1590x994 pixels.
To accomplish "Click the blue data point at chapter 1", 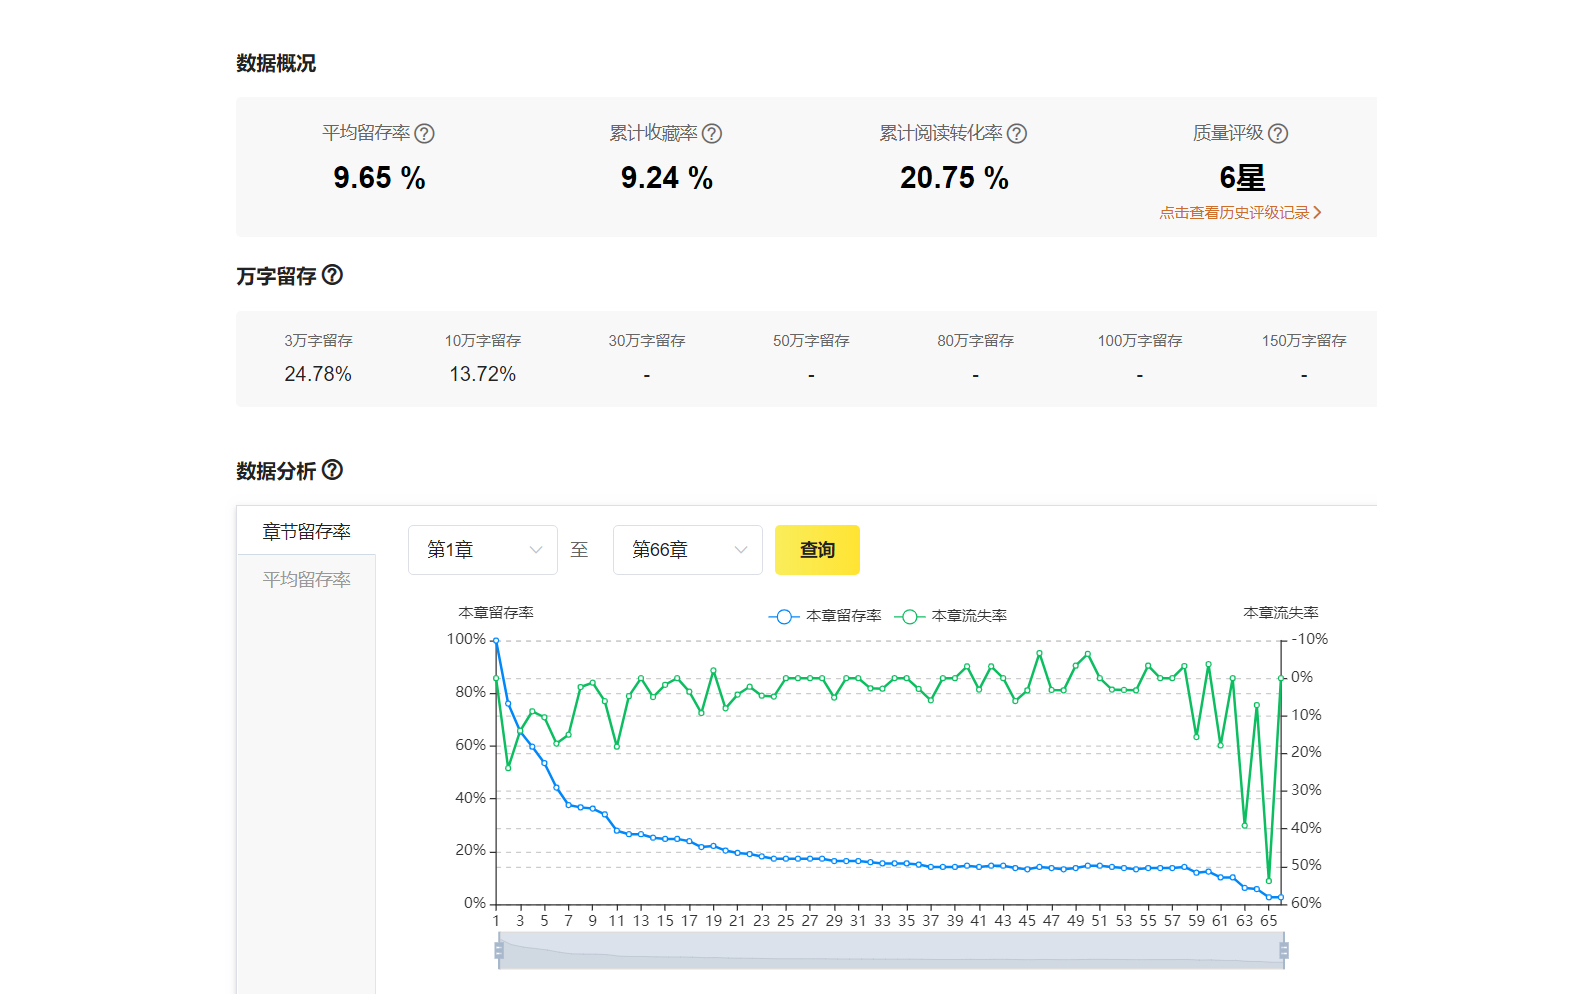I will coord(496,641).
